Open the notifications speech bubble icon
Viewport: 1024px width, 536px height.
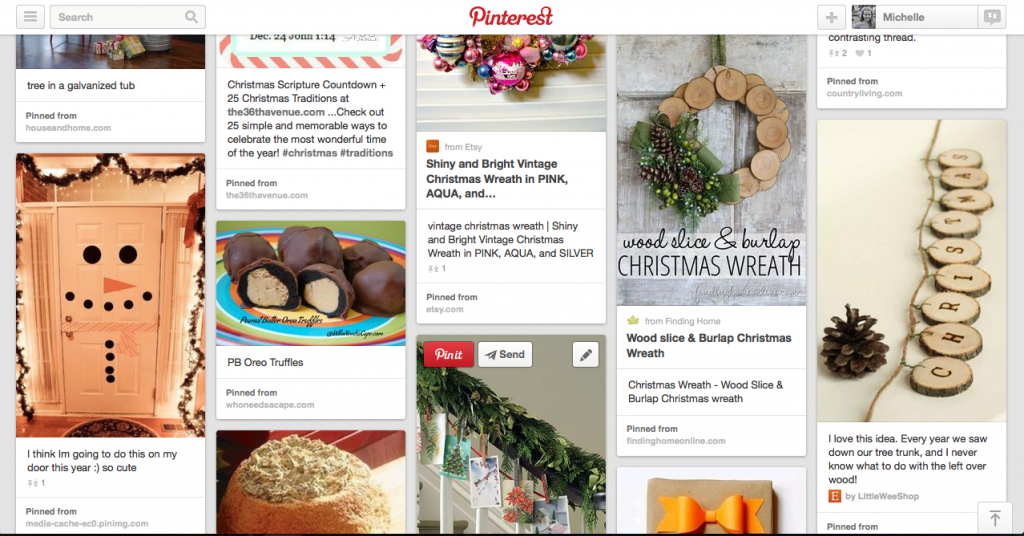[992, 17]
